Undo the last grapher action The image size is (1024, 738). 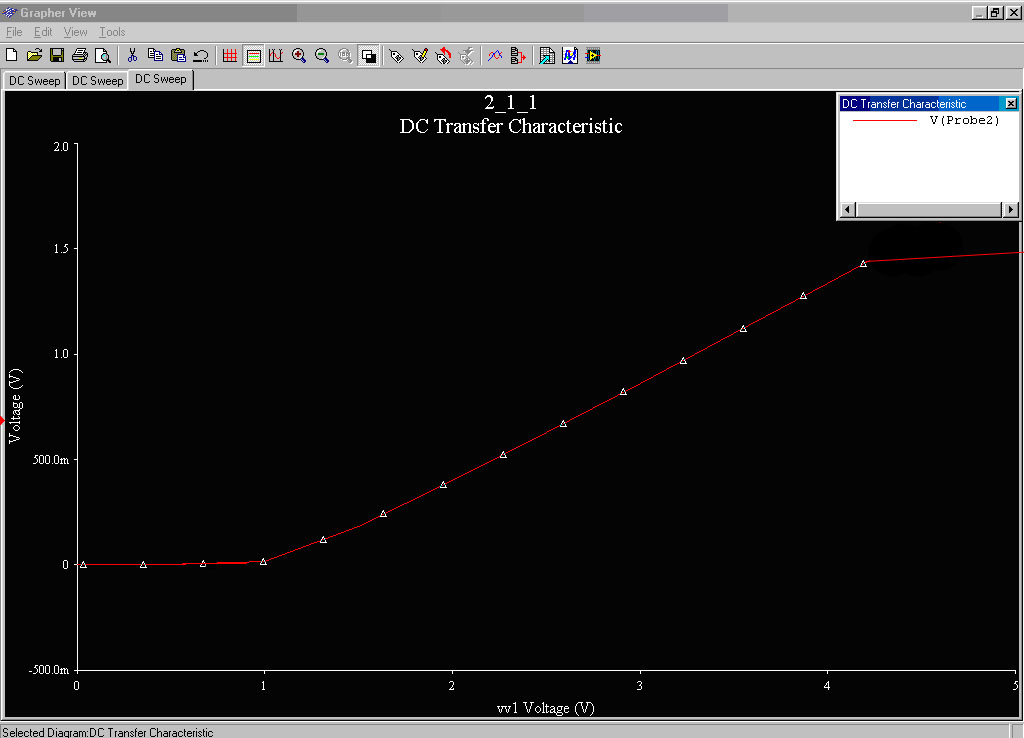tap(200, 56)
